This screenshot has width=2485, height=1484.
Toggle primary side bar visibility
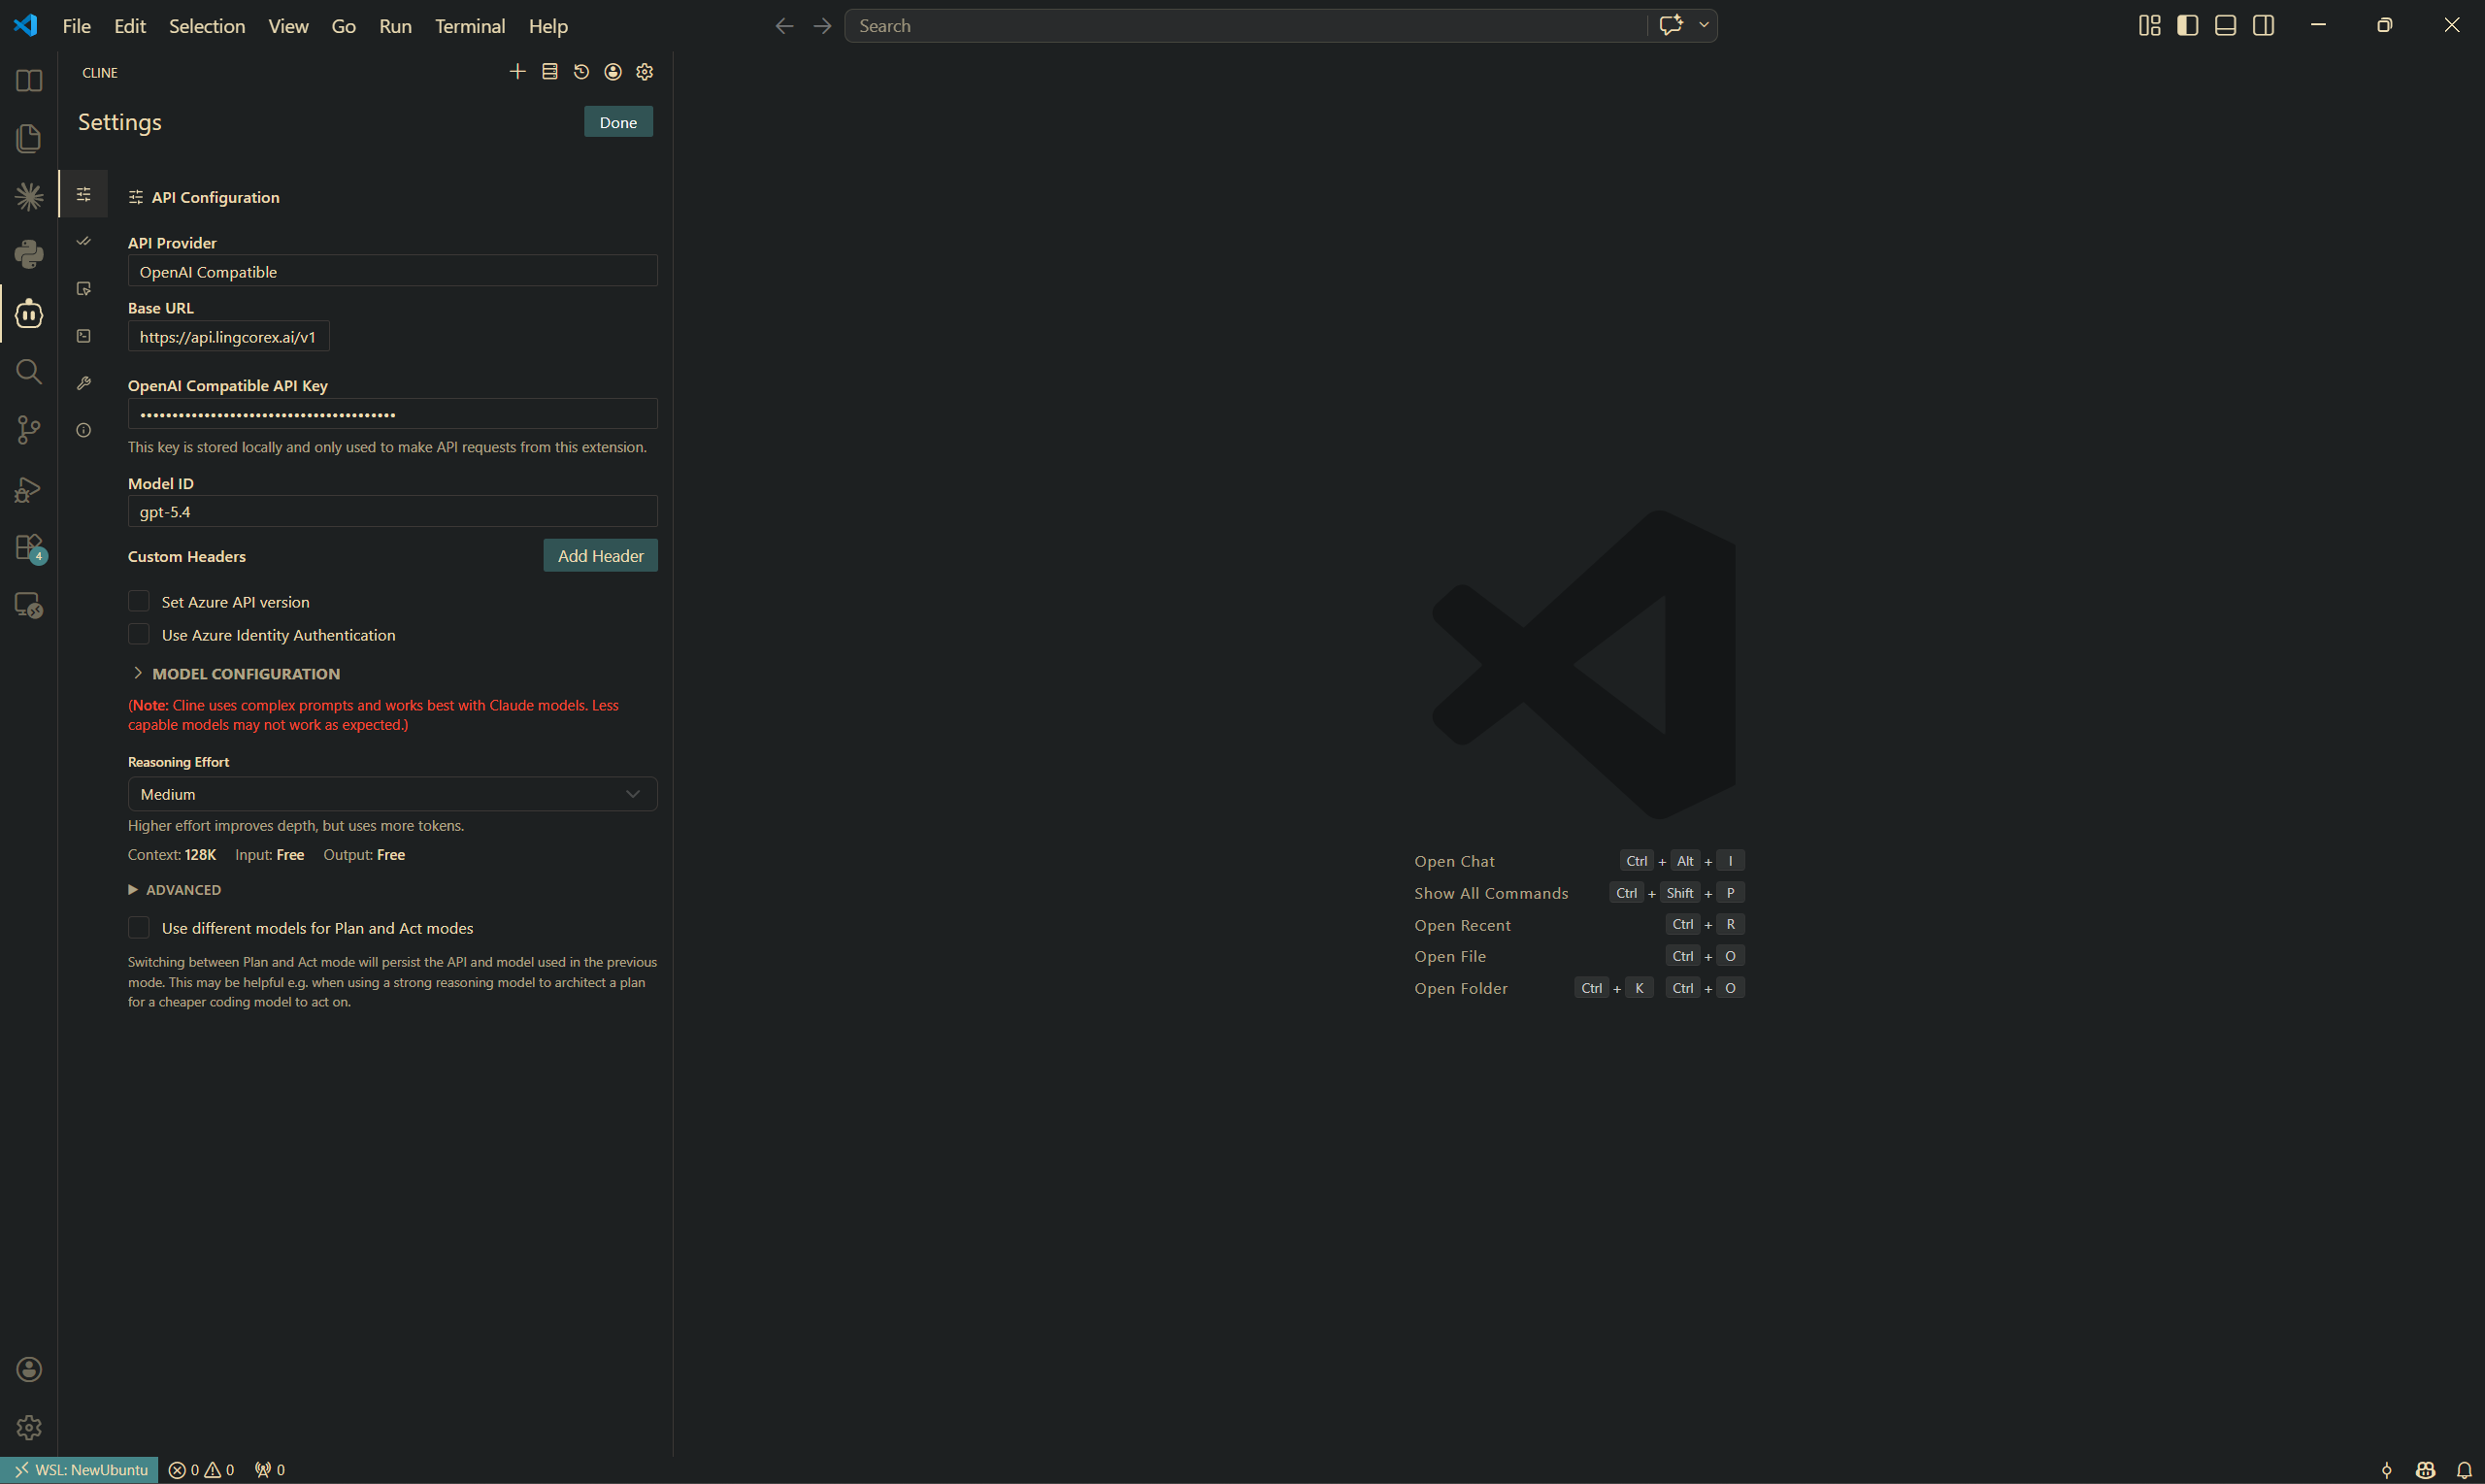(2187, 26)
